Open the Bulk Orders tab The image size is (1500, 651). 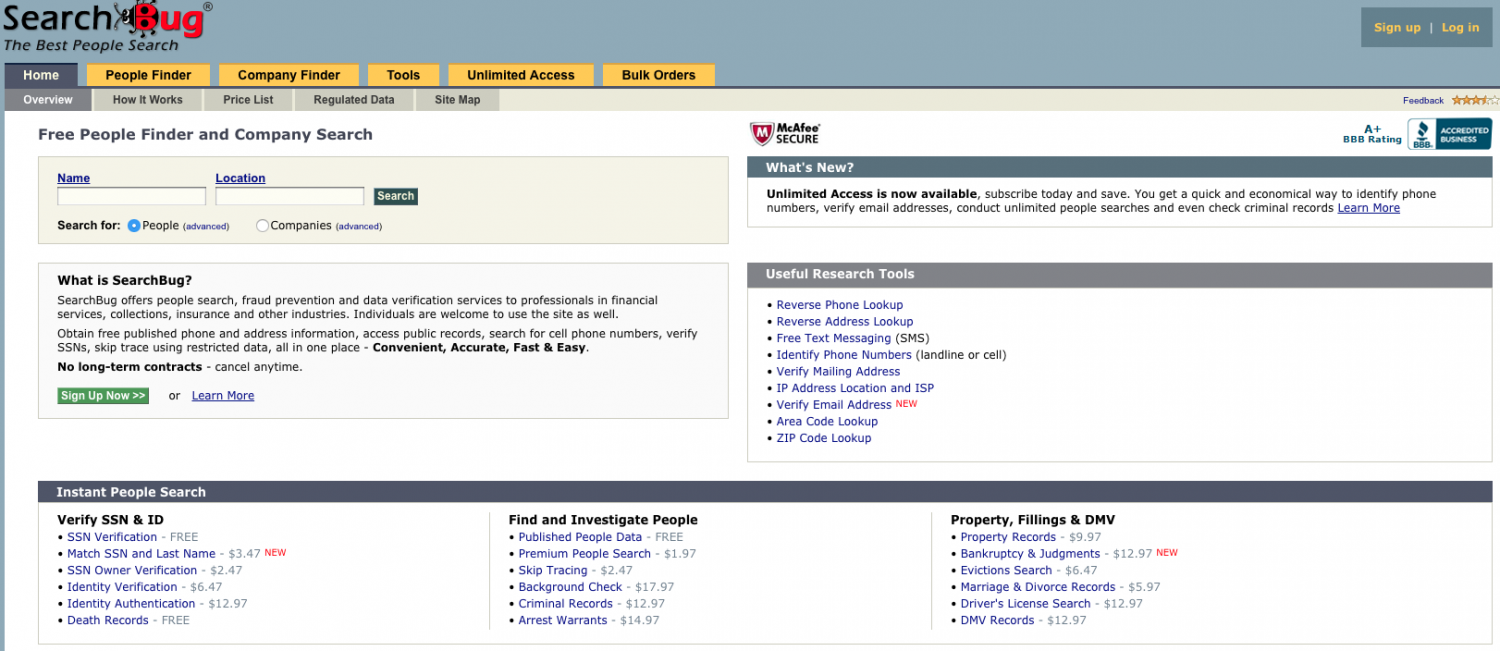[x=658, y=75]
